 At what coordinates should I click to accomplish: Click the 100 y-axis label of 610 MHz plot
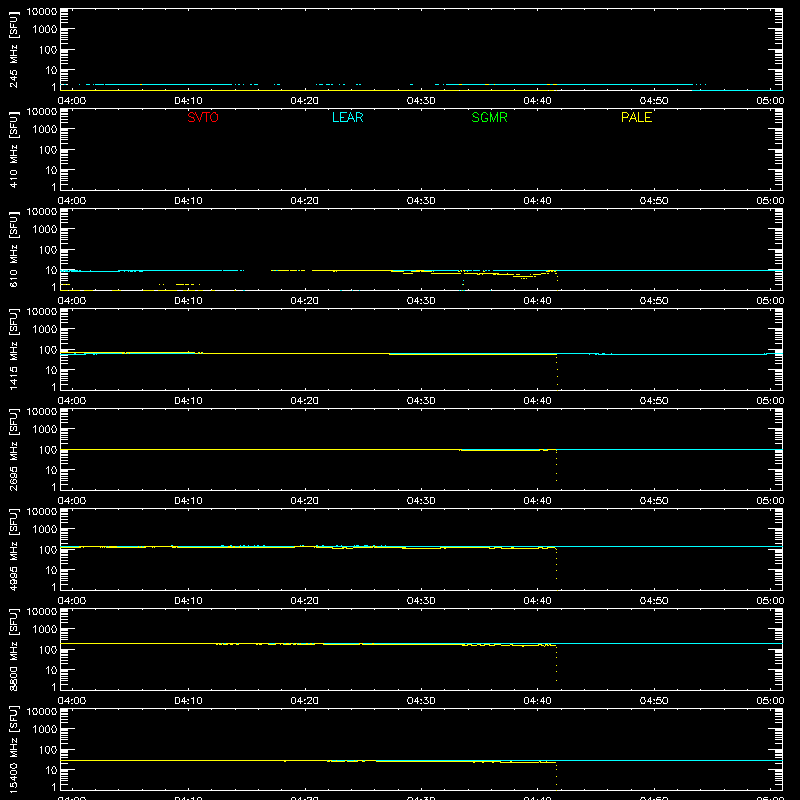click(x=48, y=250)
